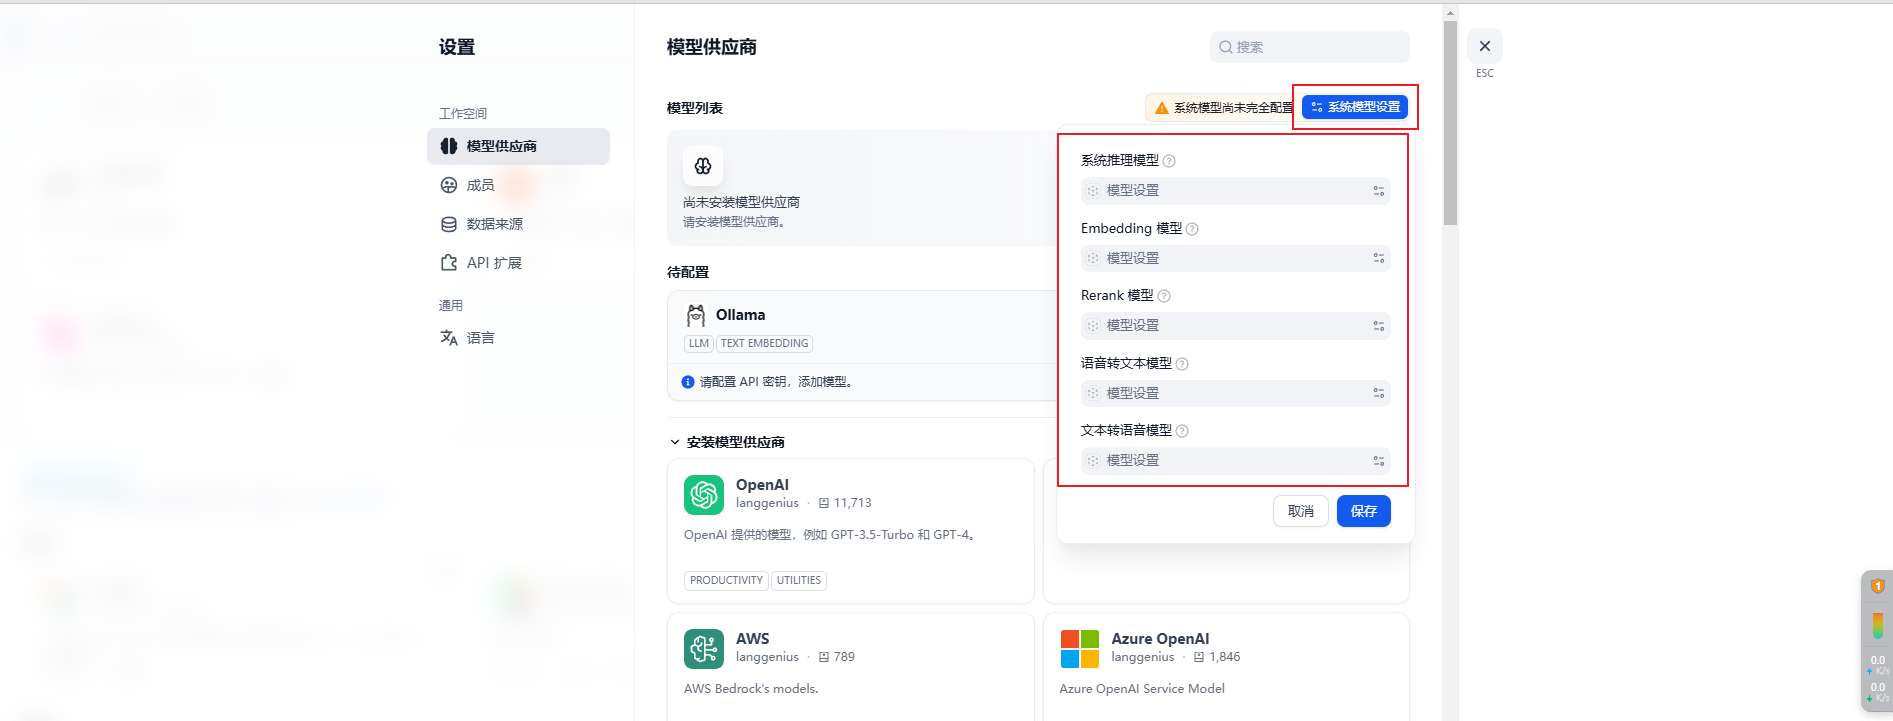The image size is (1893, 721).
Task: Click the Ollama llama icon
Action: tap(696, 316)
